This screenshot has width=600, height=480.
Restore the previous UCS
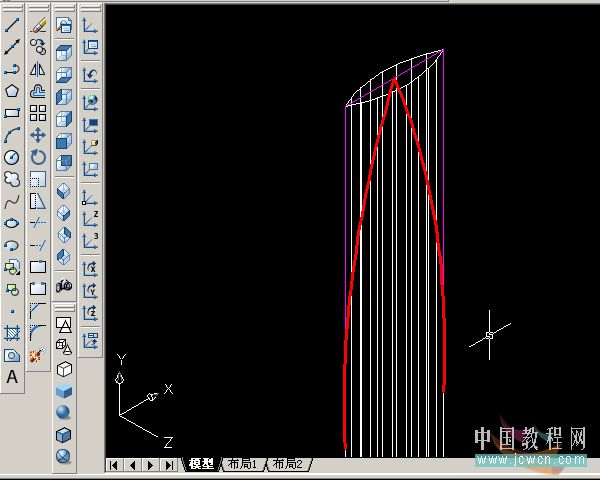(x=90, y=75)
